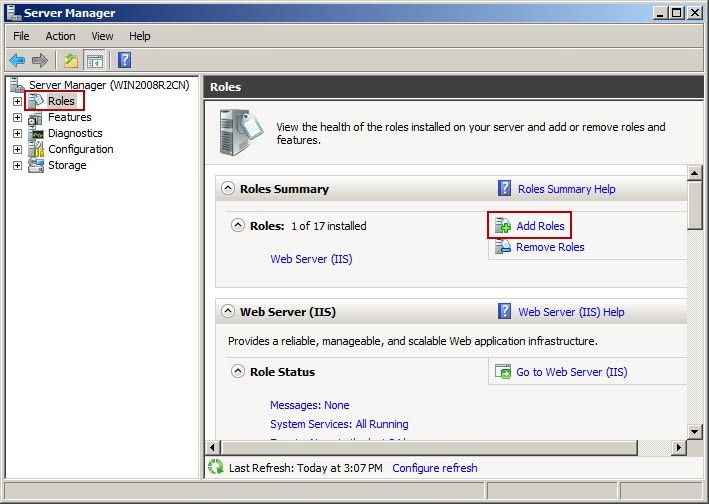Select the Features node label
The width and height of the screenshot is (709, 504).
(x=70, y=117)
